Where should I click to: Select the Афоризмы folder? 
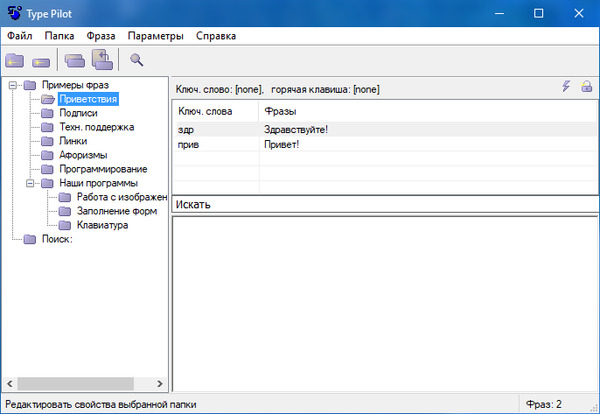82,155
